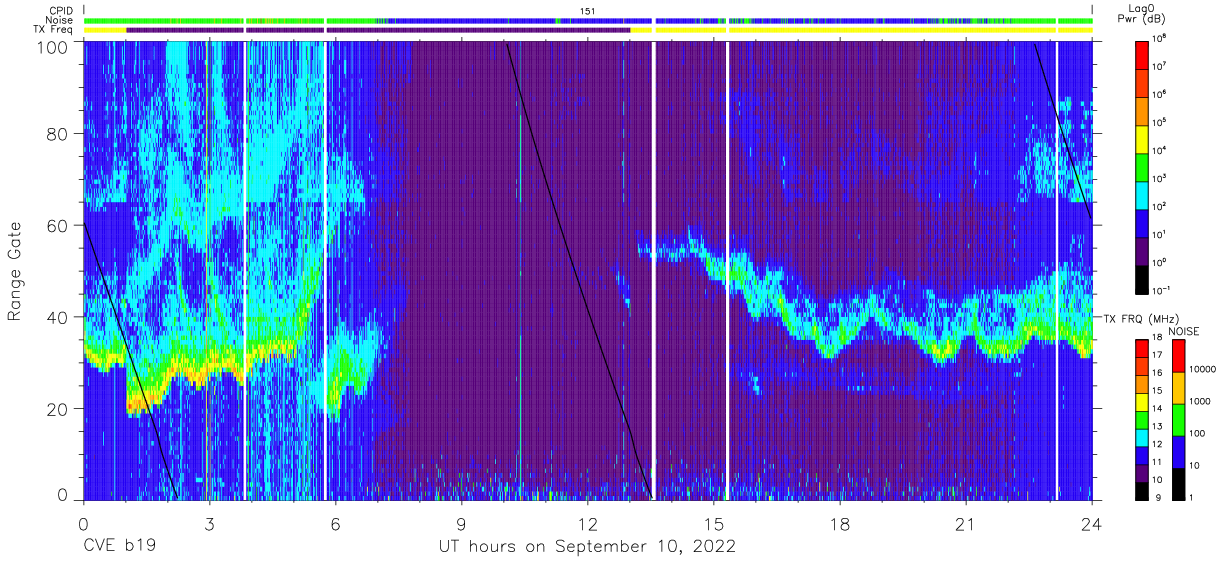Click the white data gap just after 15 UT
This screenshot has height=567, width=1228.
tap(727, 270)
